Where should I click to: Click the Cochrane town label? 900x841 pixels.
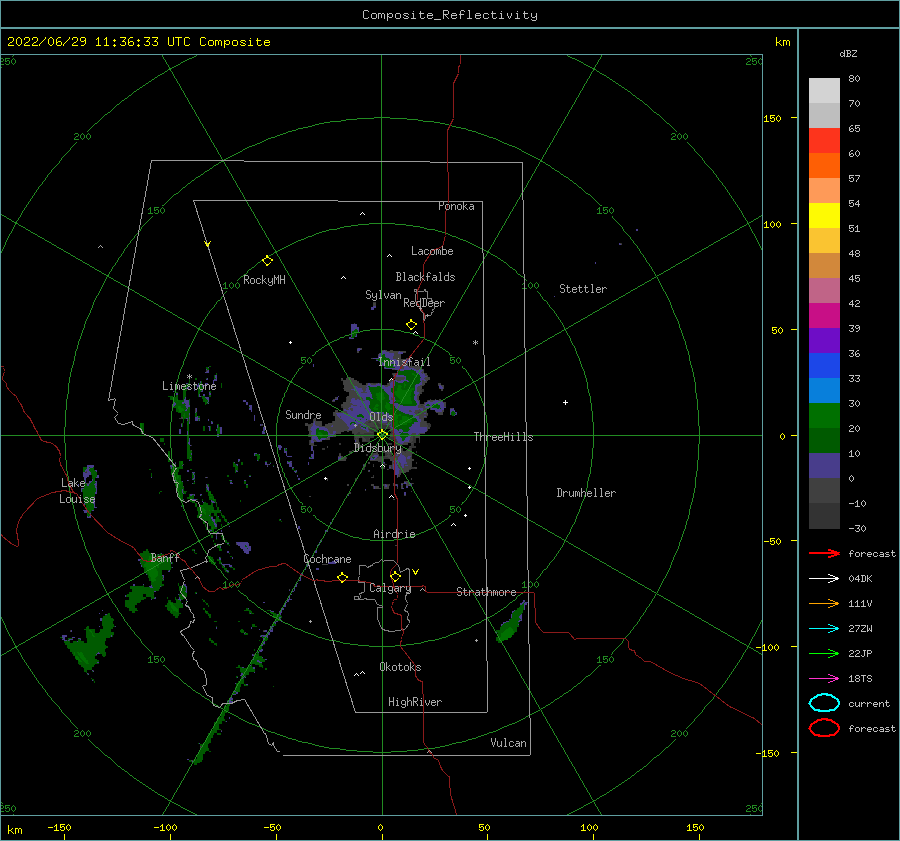pyautogui.click(x=327, y=559)
